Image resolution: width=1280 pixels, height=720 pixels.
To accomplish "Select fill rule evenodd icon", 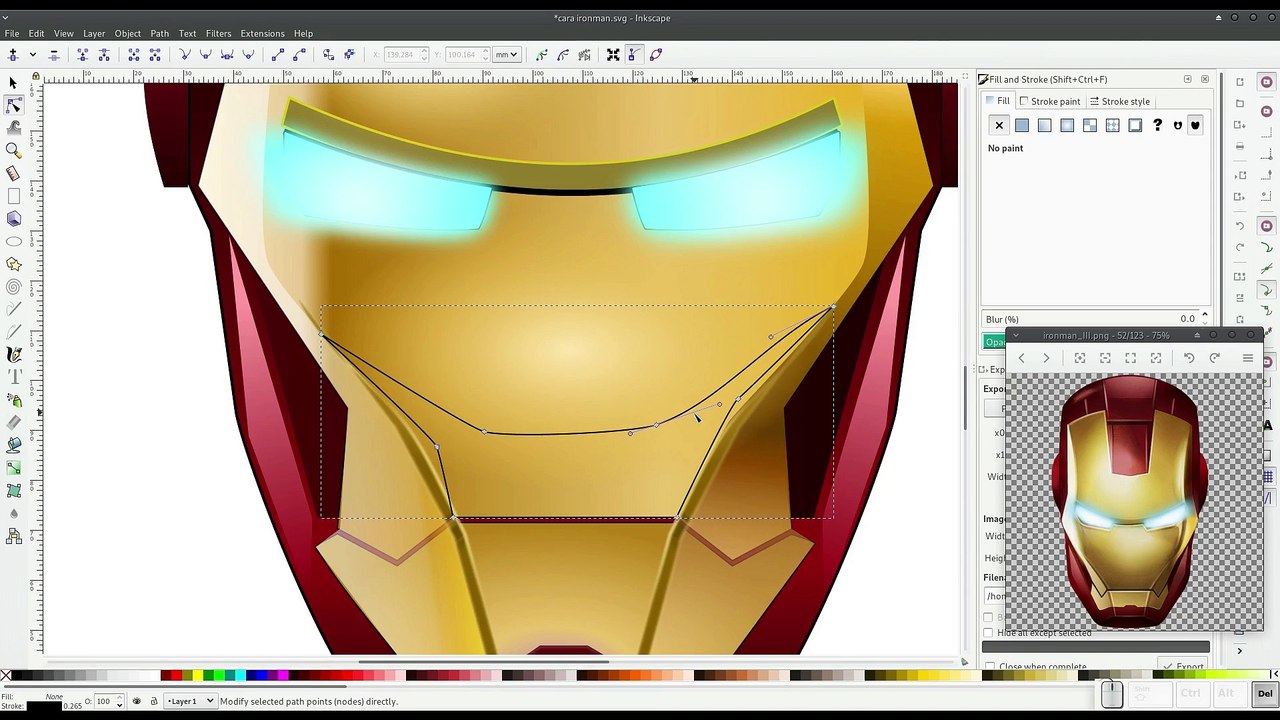I will (1178, 125).
